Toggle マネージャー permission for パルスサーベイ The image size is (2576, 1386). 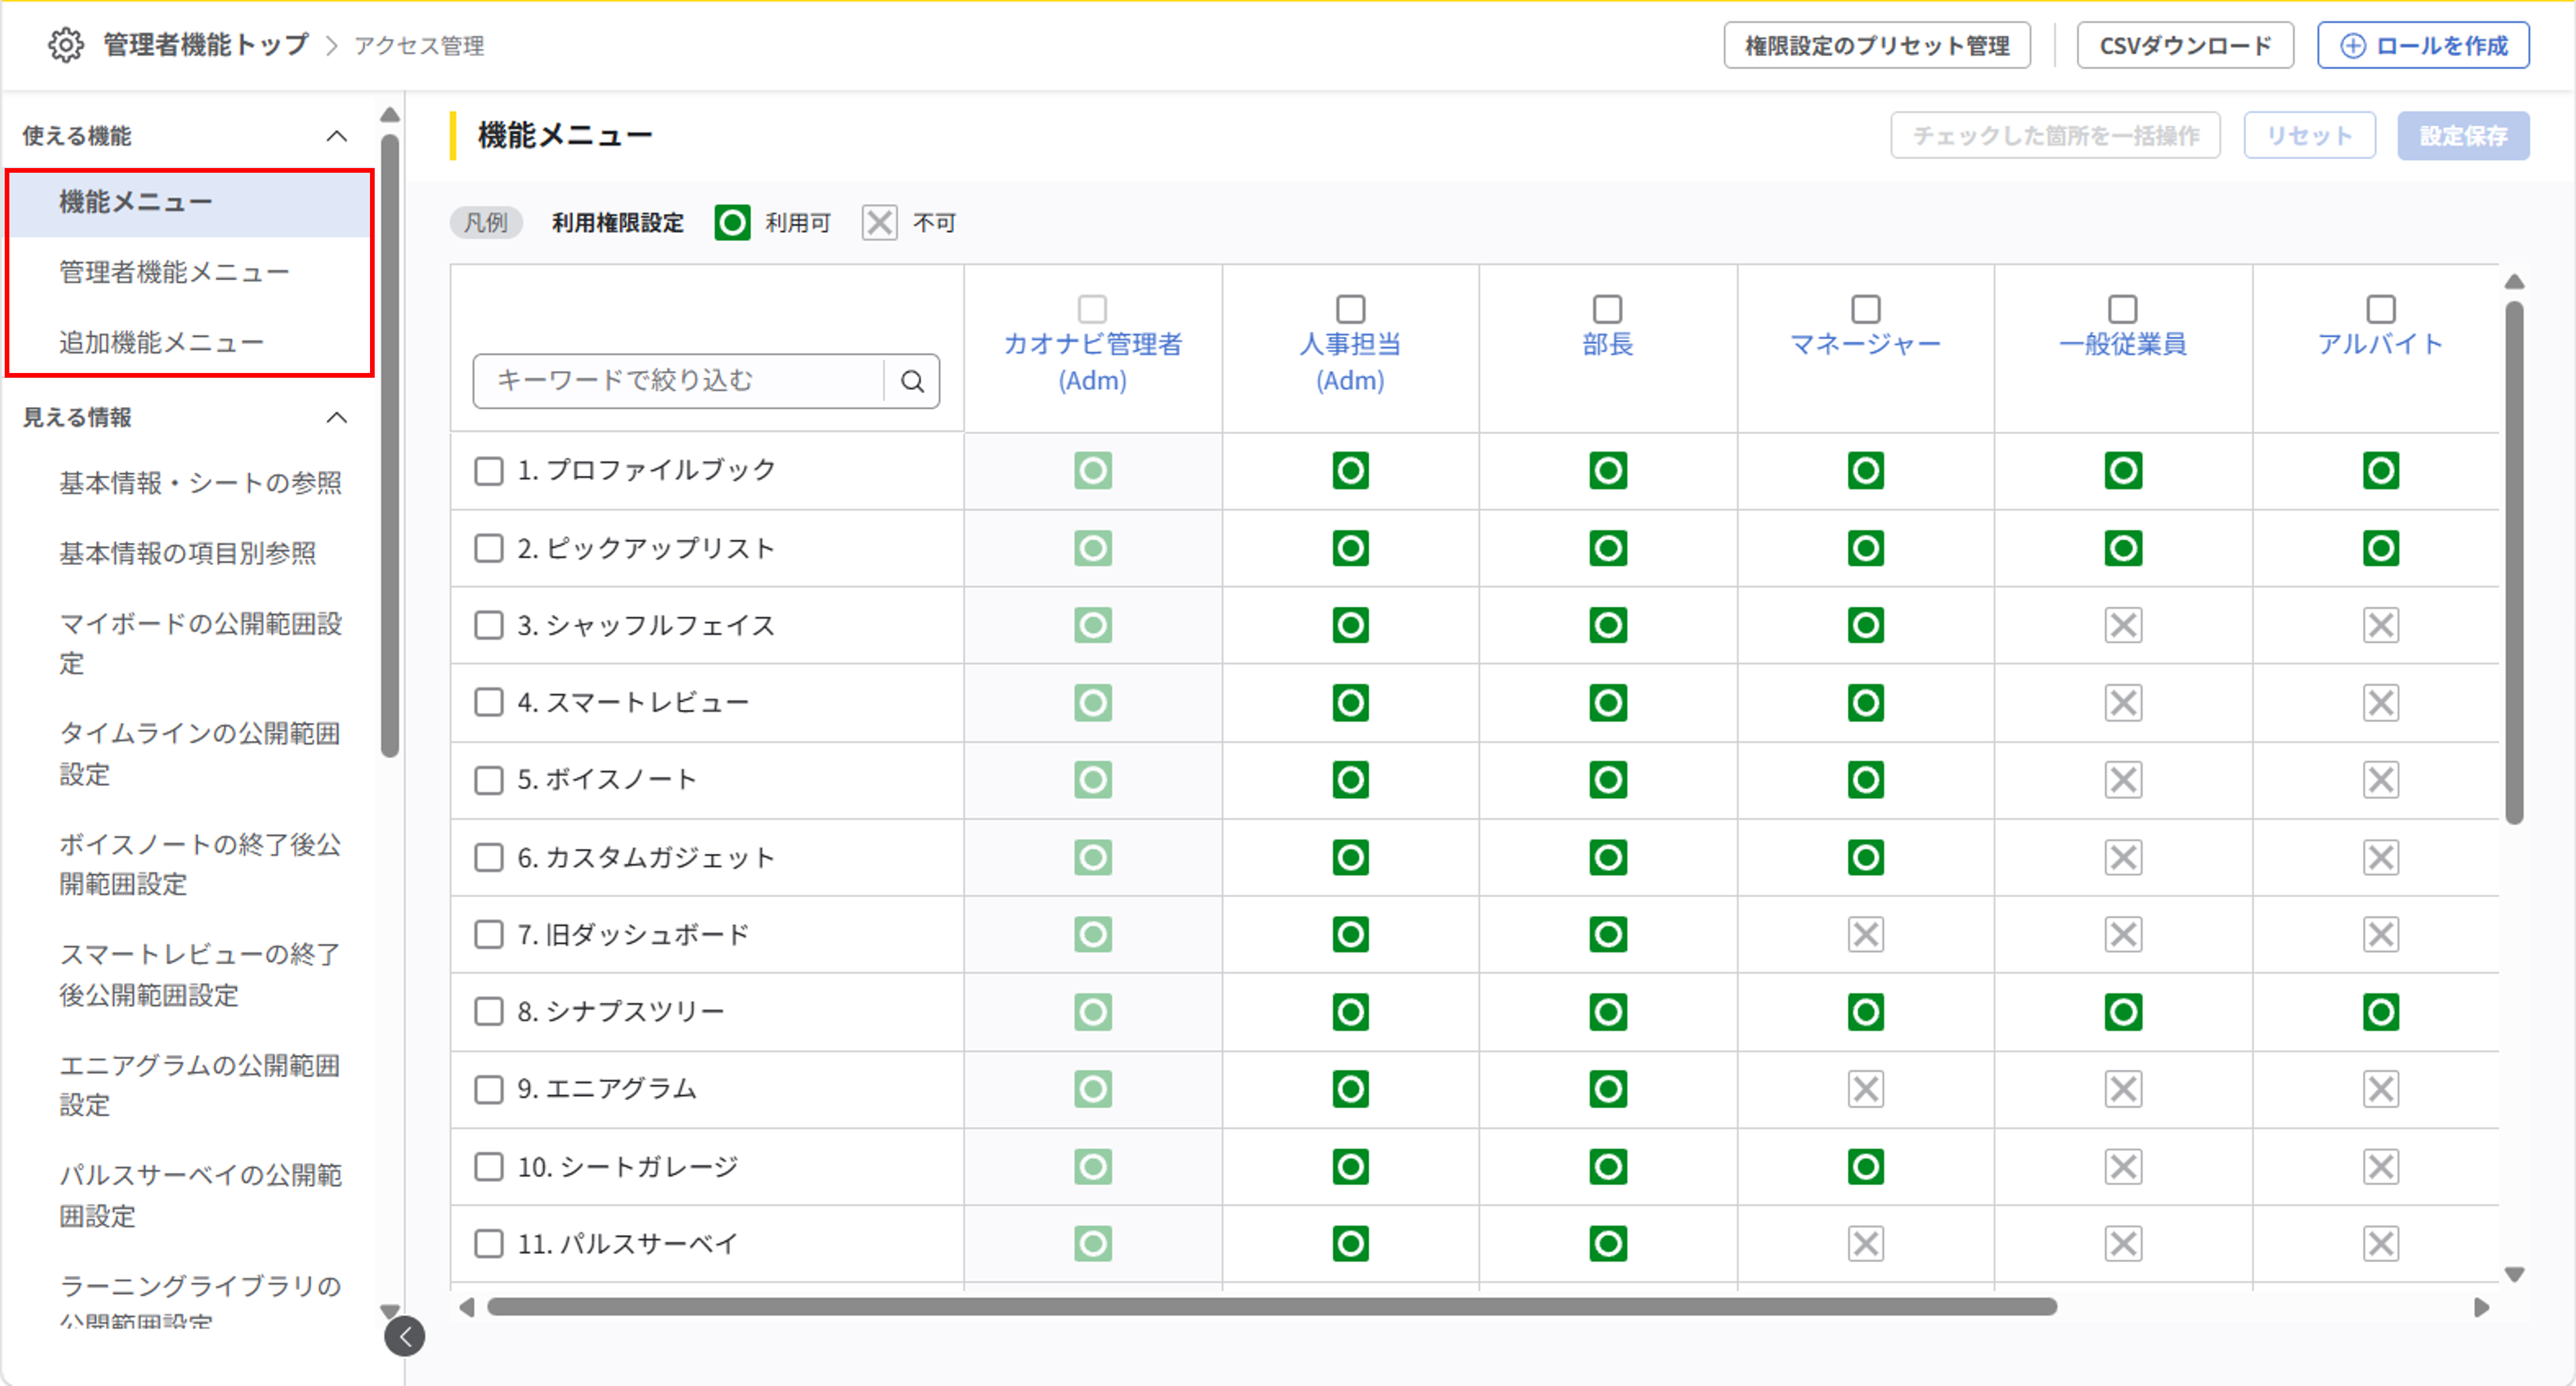coord(1866,1243)
